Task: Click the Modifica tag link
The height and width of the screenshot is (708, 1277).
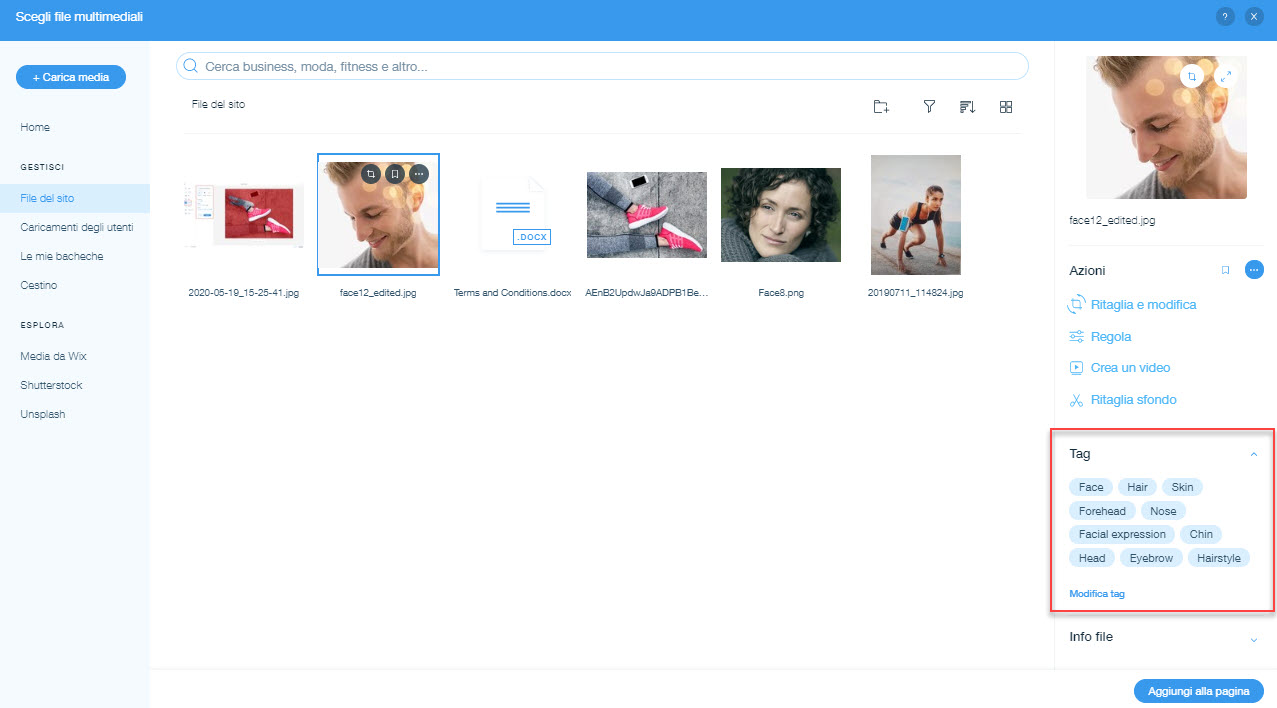Action: (1097, 594)
